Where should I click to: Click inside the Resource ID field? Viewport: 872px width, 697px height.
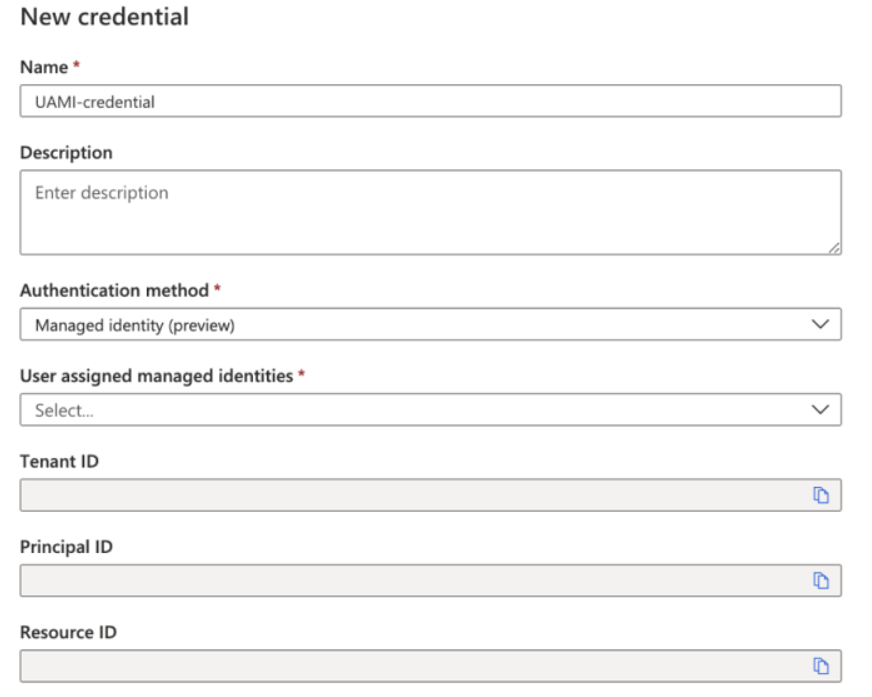[x=410, y=666]
